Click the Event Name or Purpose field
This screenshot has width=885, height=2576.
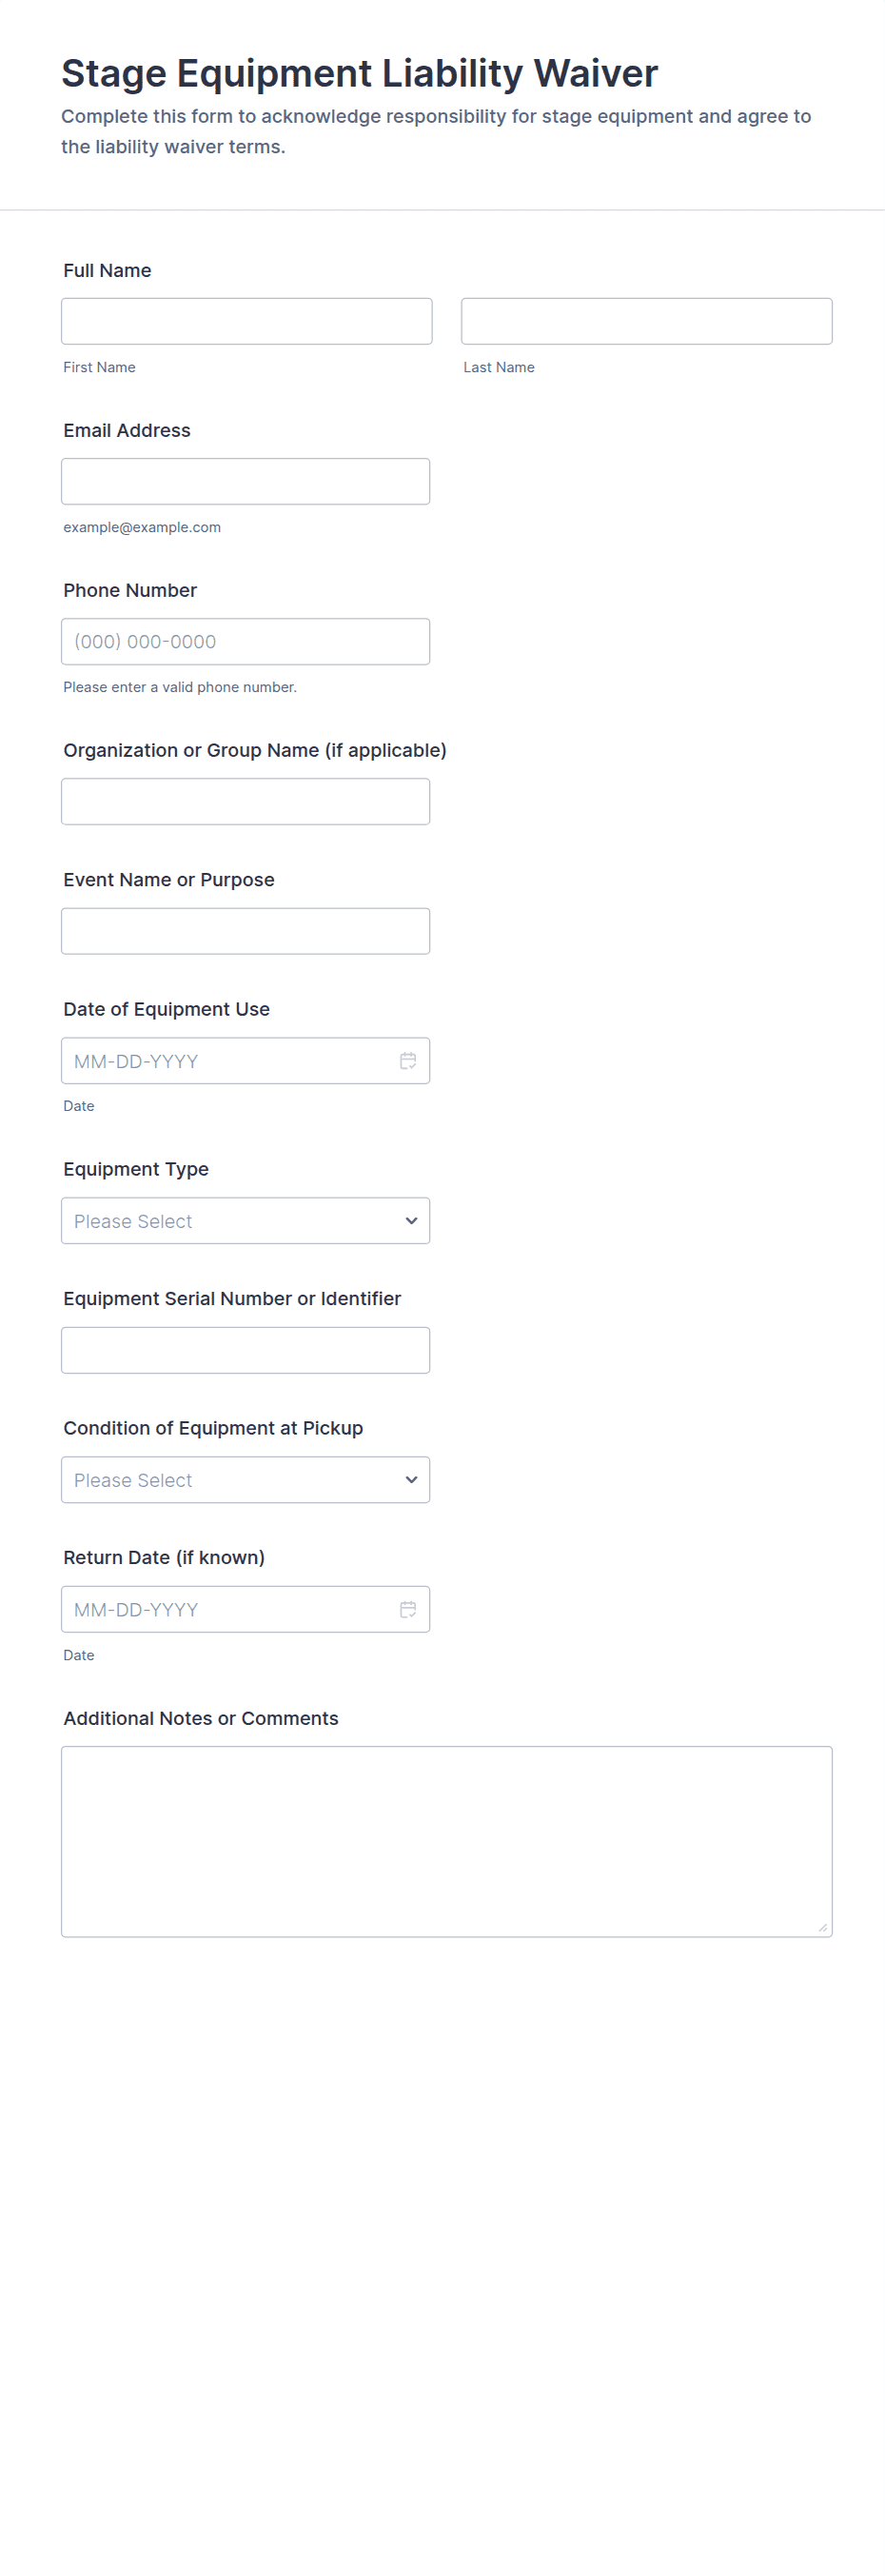point(245,931)
